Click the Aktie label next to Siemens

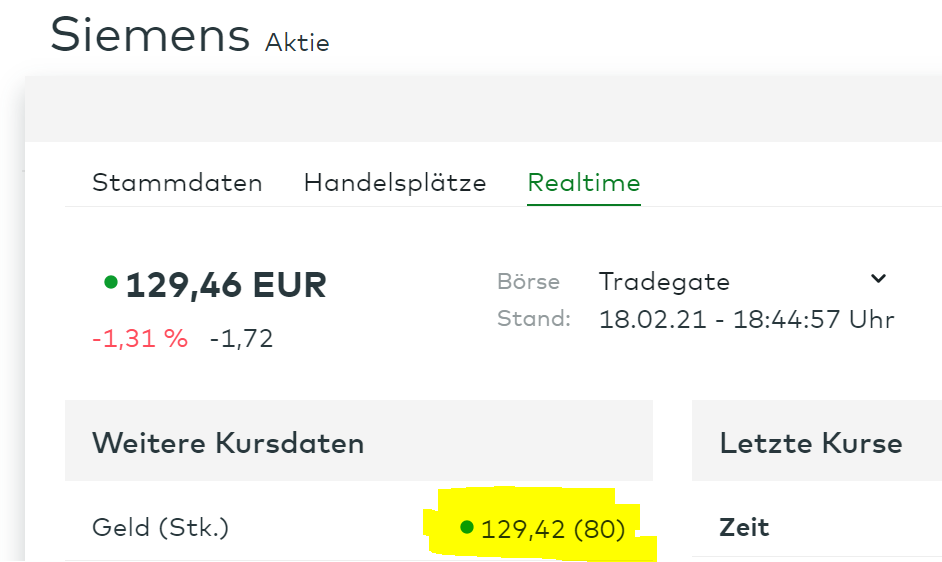[297, 42]
